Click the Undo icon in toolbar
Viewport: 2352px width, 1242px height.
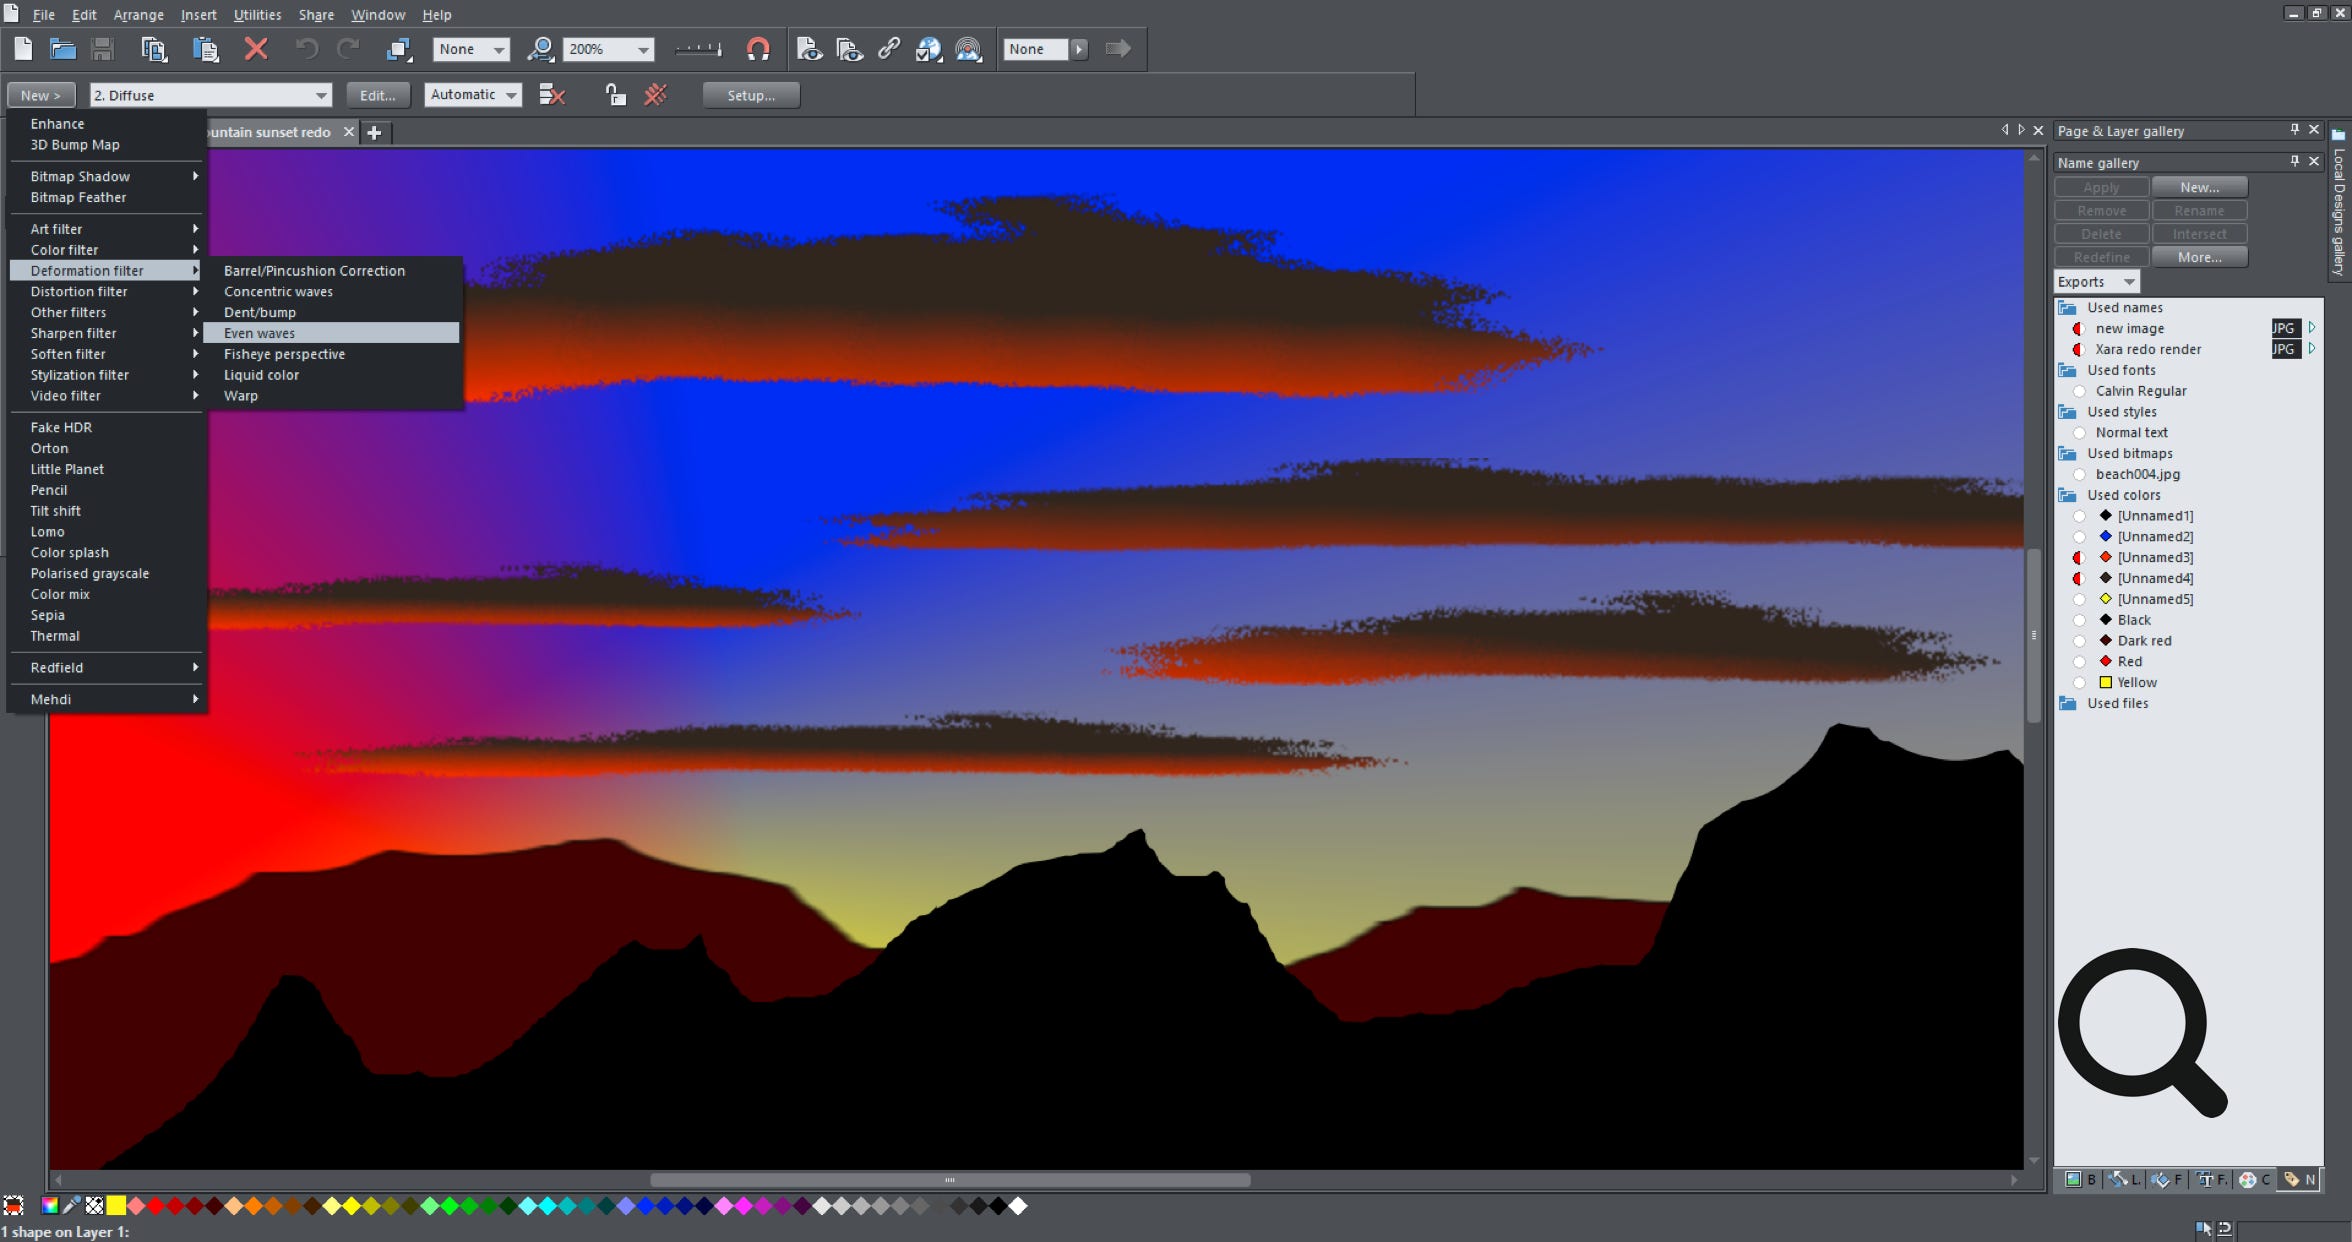coord(306,50)
